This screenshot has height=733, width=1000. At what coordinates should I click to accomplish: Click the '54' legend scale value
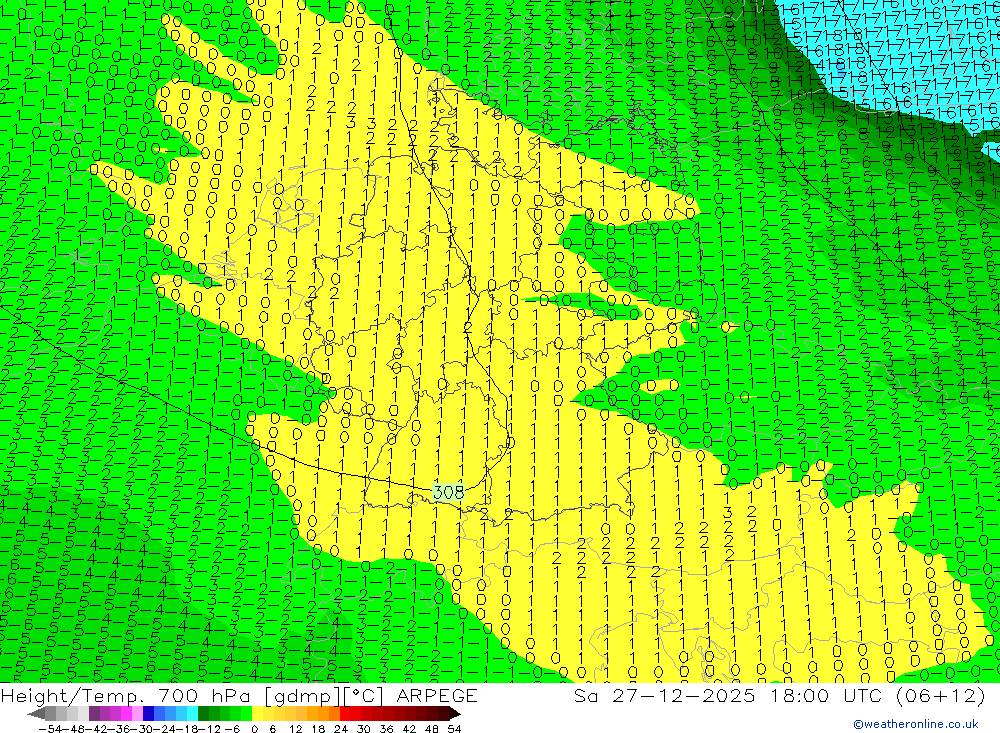click(x=454, y=729)
